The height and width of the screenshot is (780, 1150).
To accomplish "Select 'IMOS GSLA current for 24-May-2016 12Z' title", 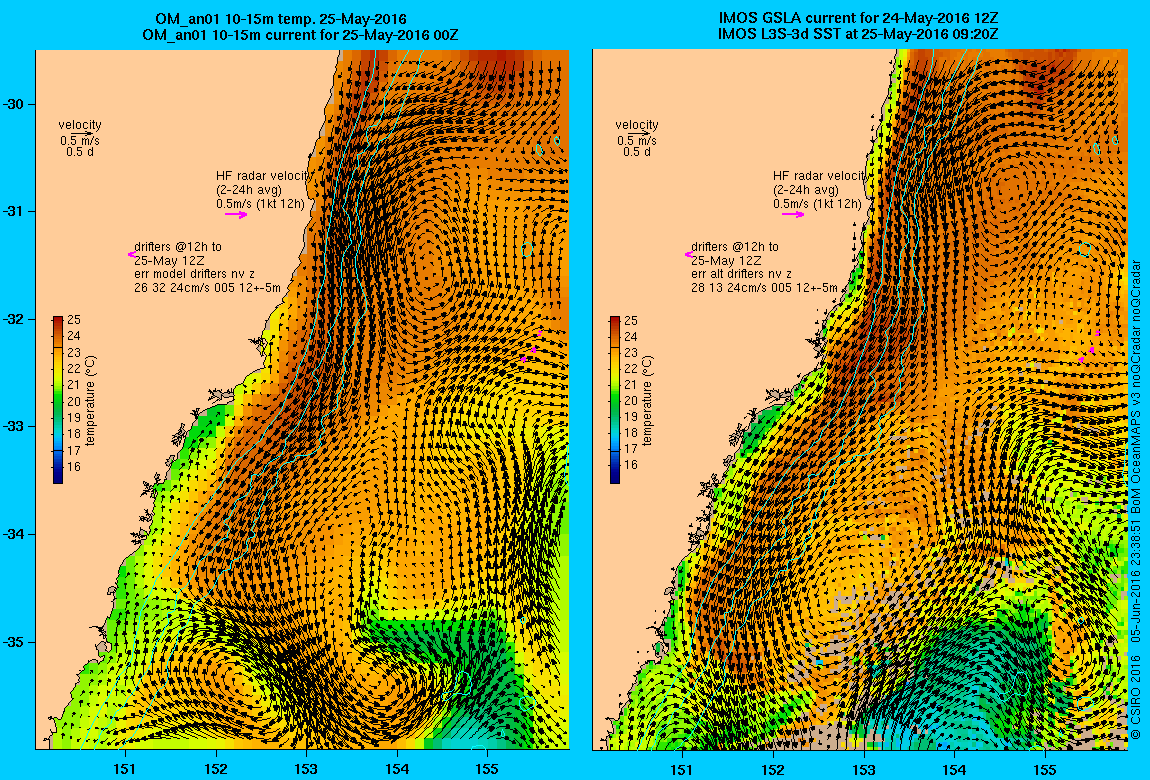I will [x=858, y=19].
